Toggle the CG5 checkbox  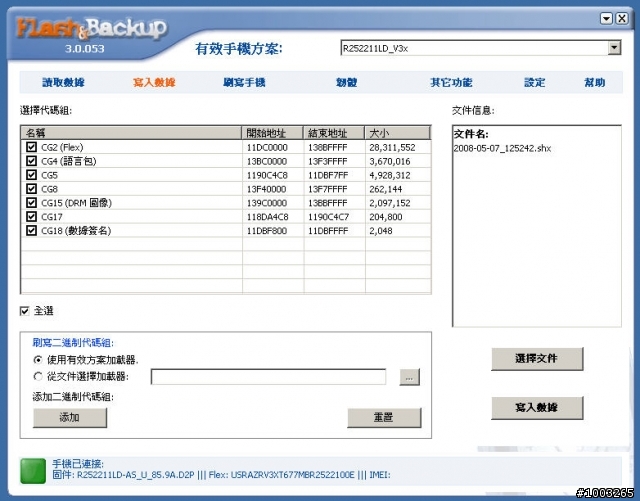click(31, 175)
